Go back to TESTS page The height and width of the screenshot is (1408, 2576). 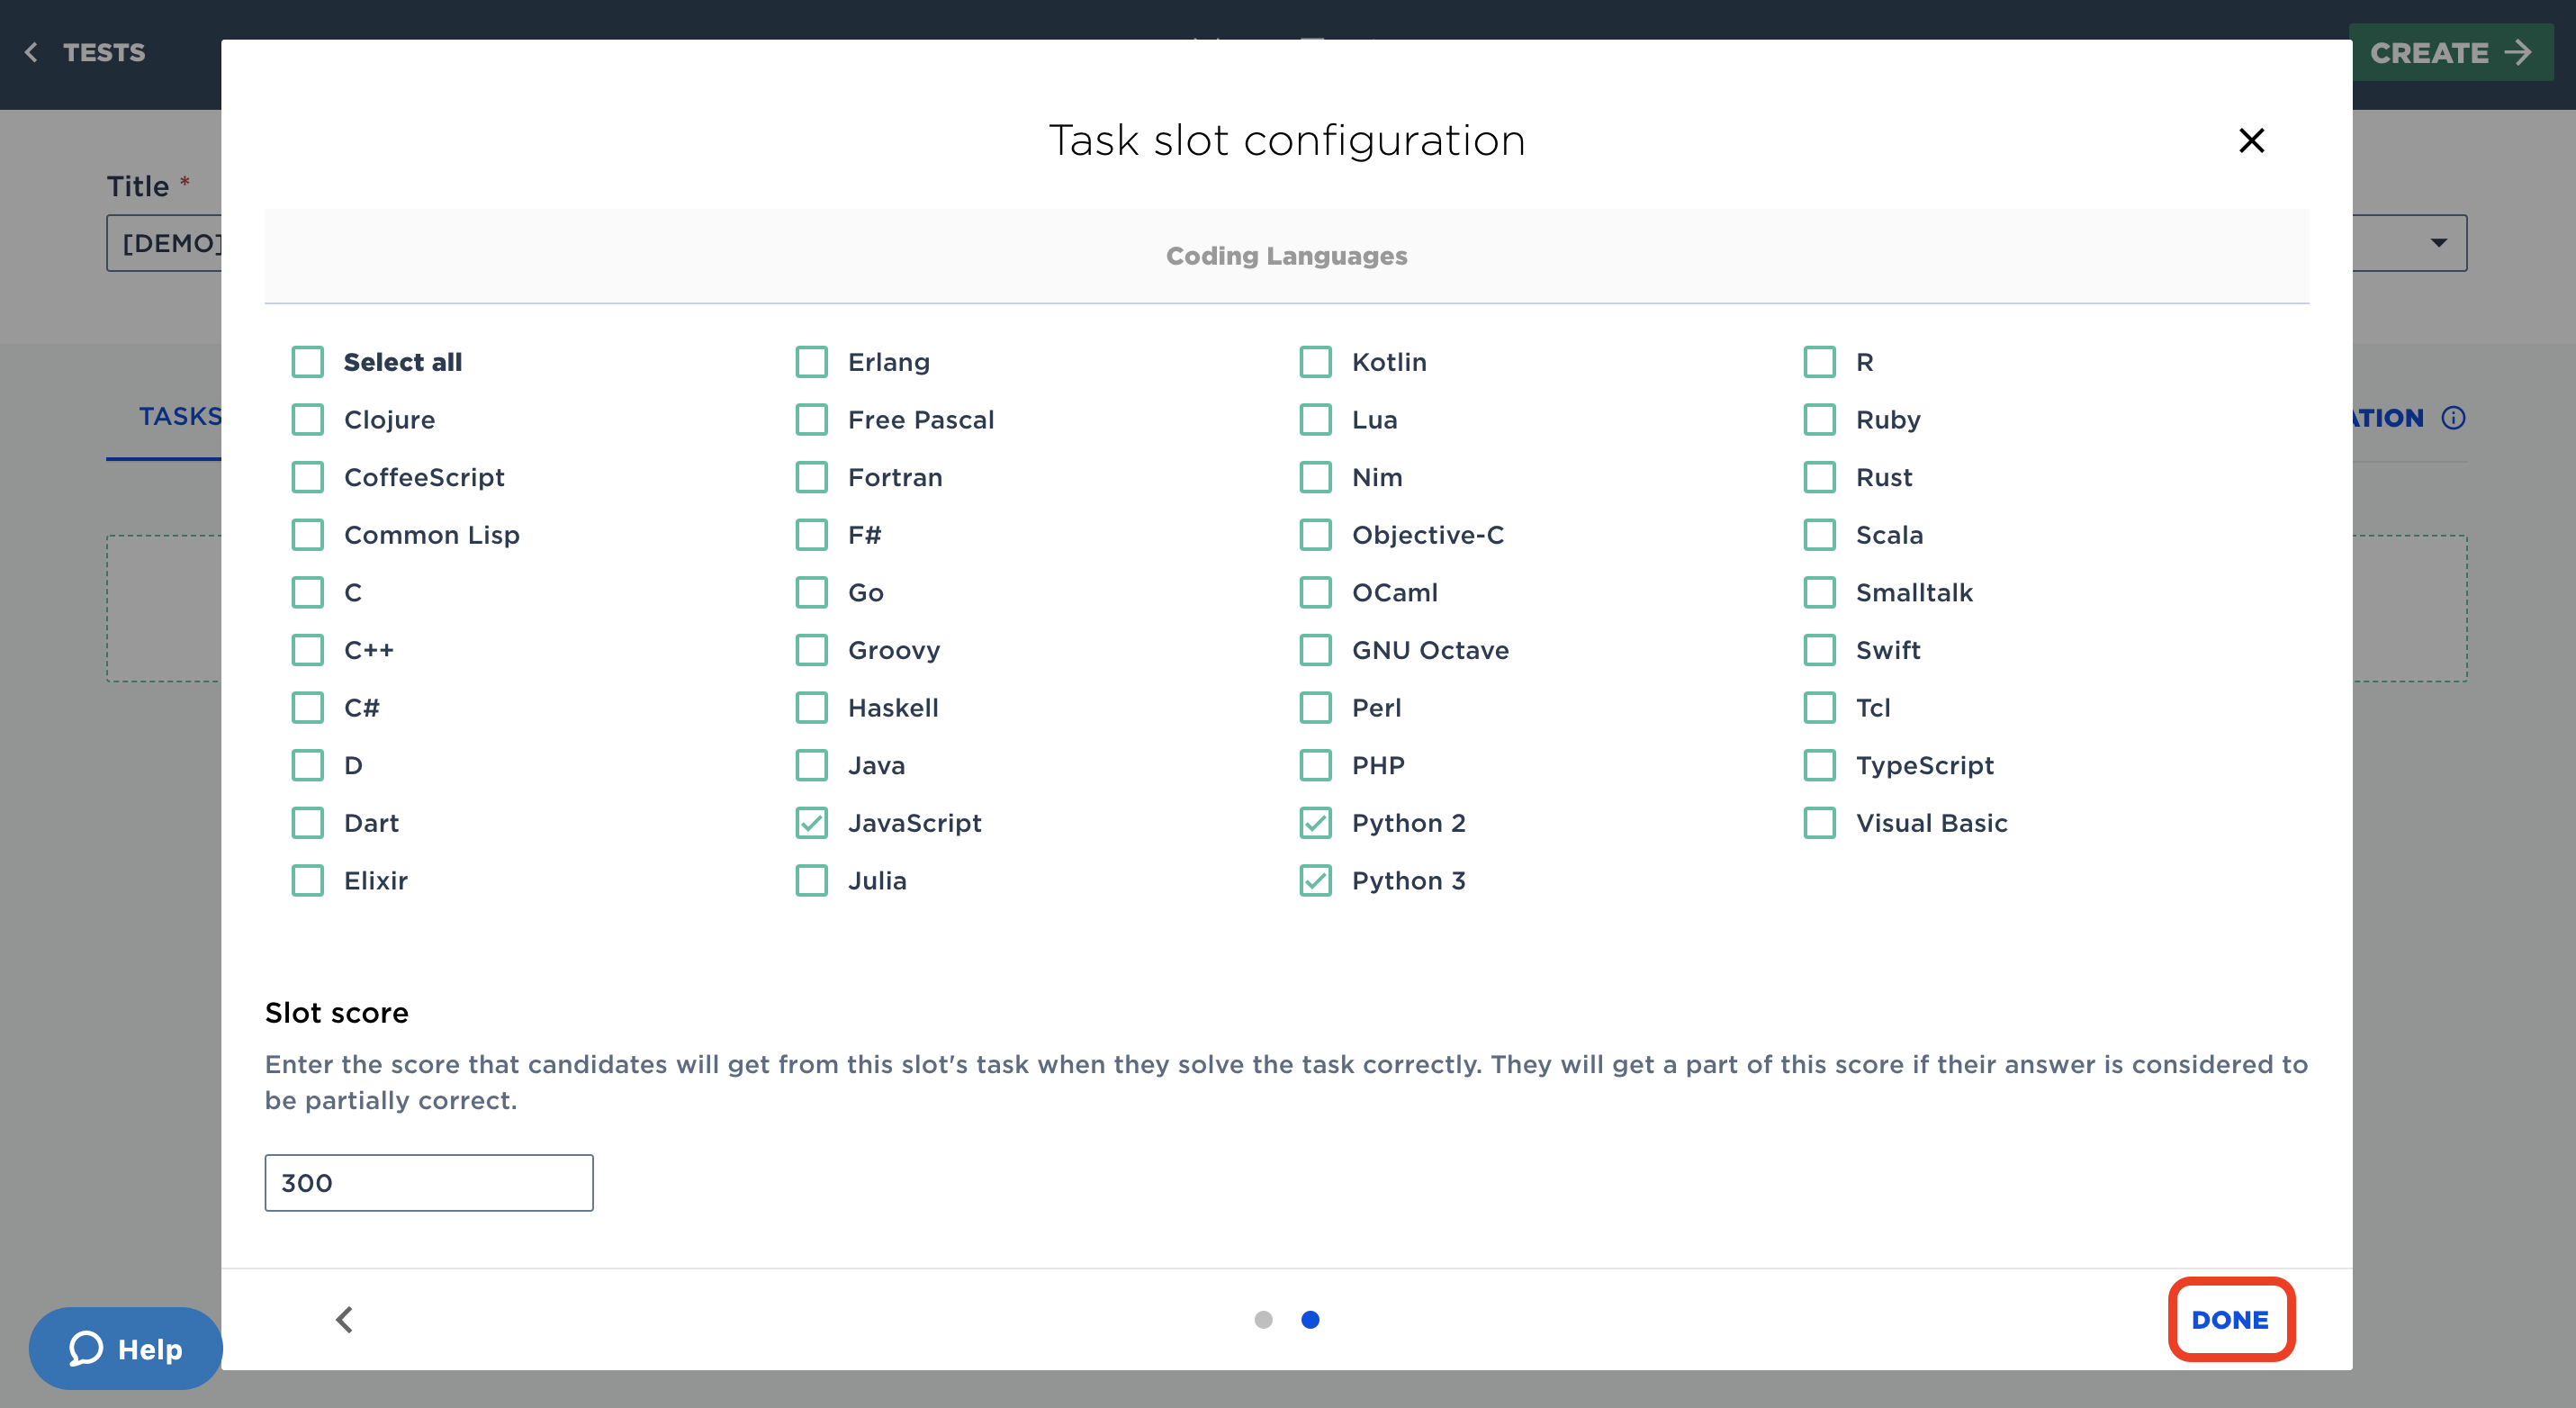(84, 52)
